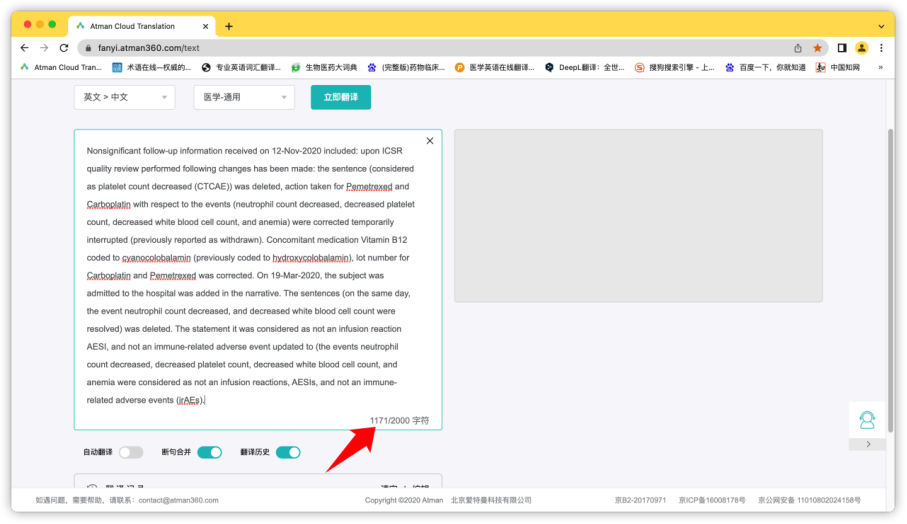Screen dimensions: 907x524
Task: Click the page vertical scrollbar
Action: [x=890, y=280]
